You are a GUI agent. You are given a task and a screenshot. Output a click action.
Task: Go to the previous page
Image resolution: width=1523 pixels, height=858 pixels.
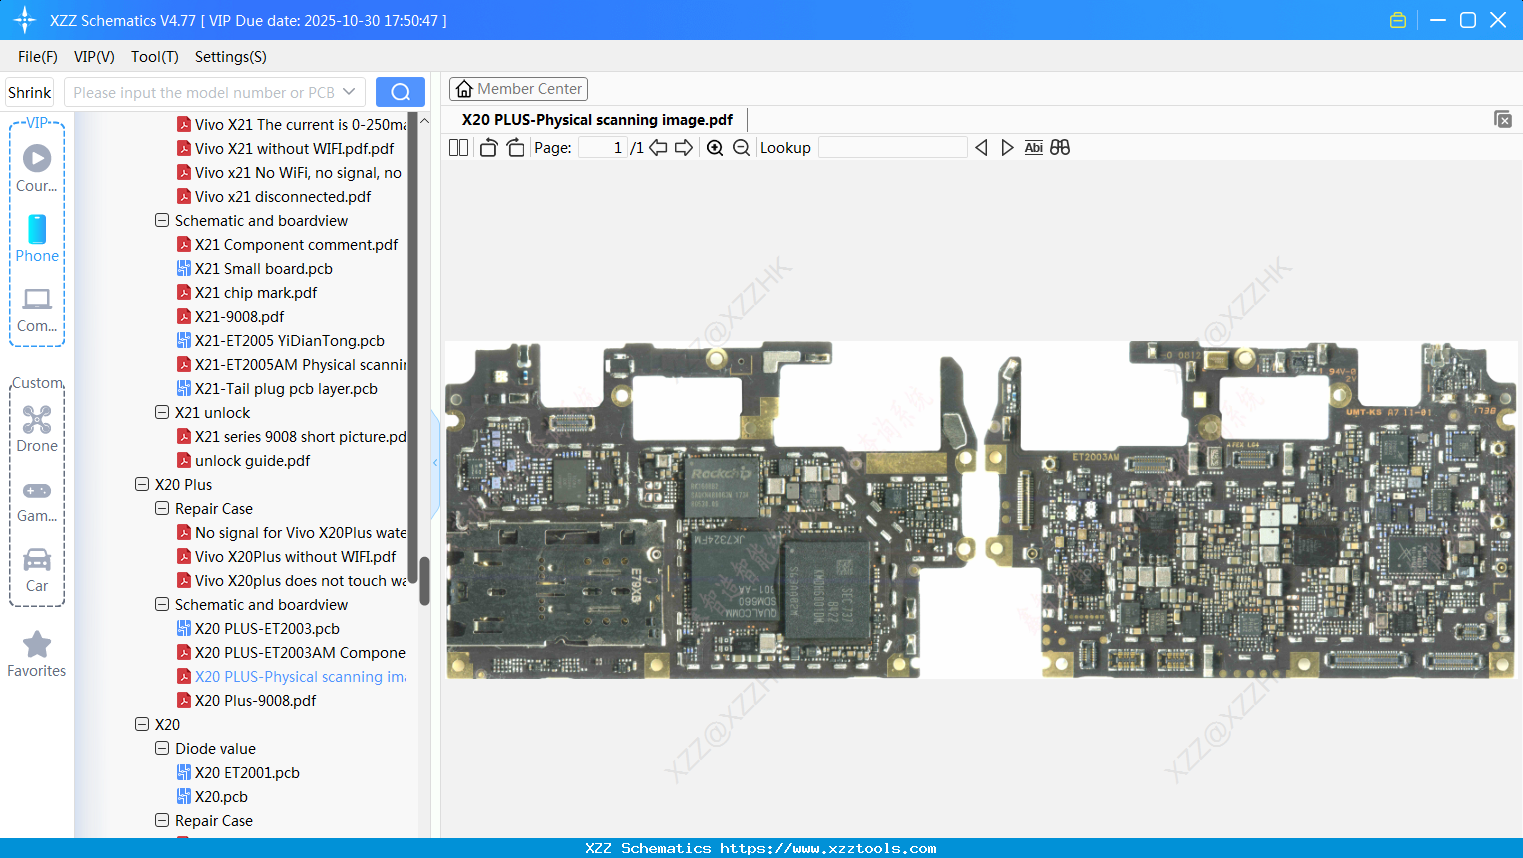658,148
